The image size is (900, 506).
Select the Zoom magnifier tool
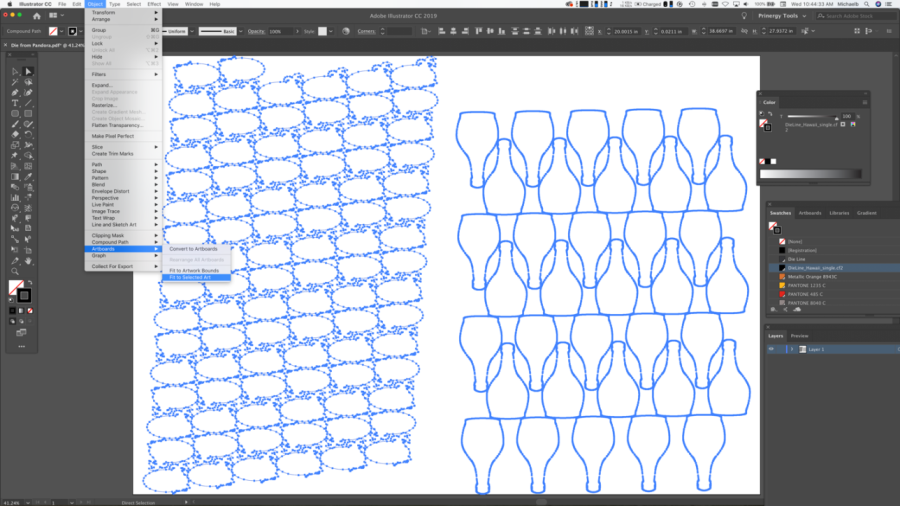[15, 271]
